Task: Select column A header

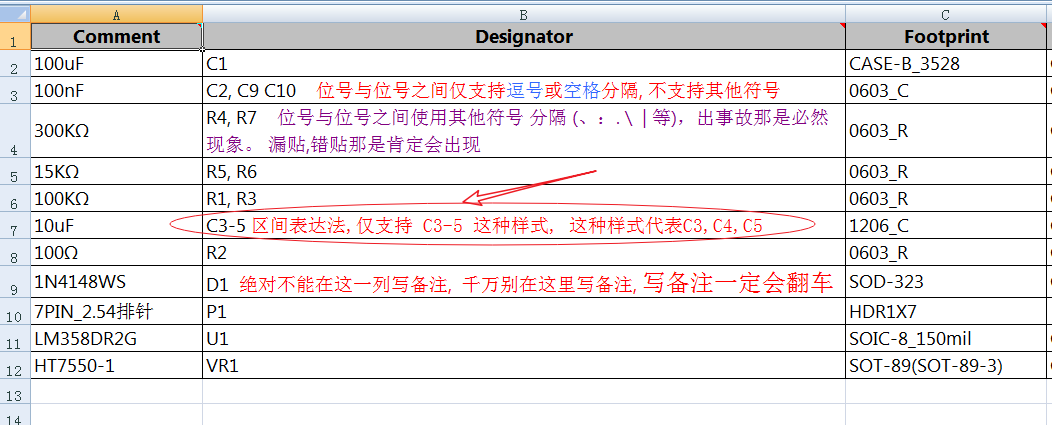Action: (116, 14)
